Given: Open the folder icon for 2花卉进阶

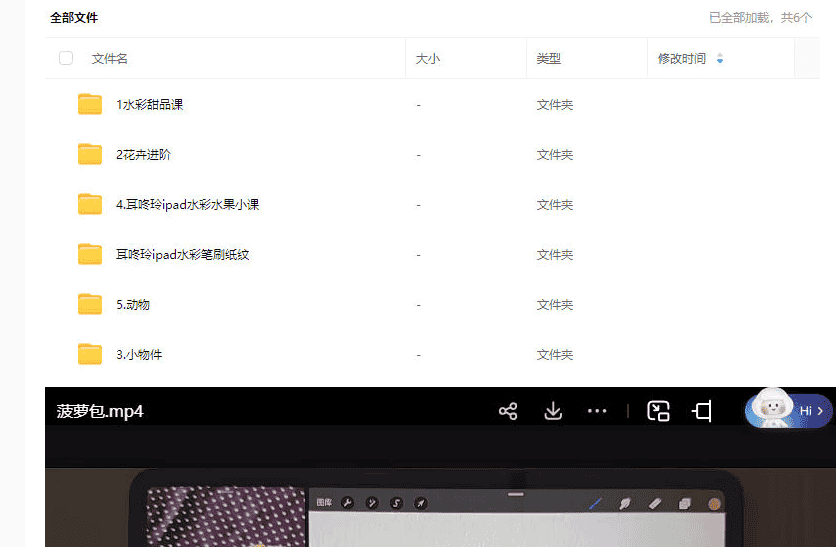Looking at the screenshot, I should pos(90,154).
